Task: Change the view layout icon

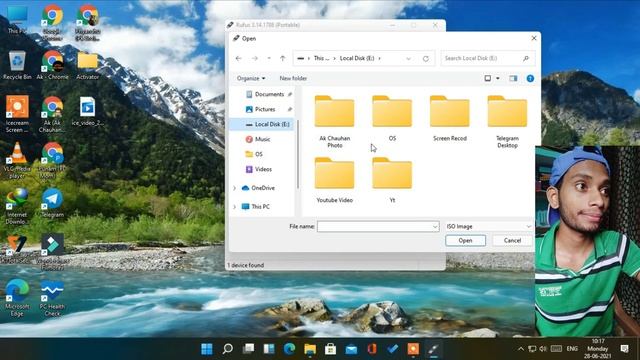Action: pos(488,78)
